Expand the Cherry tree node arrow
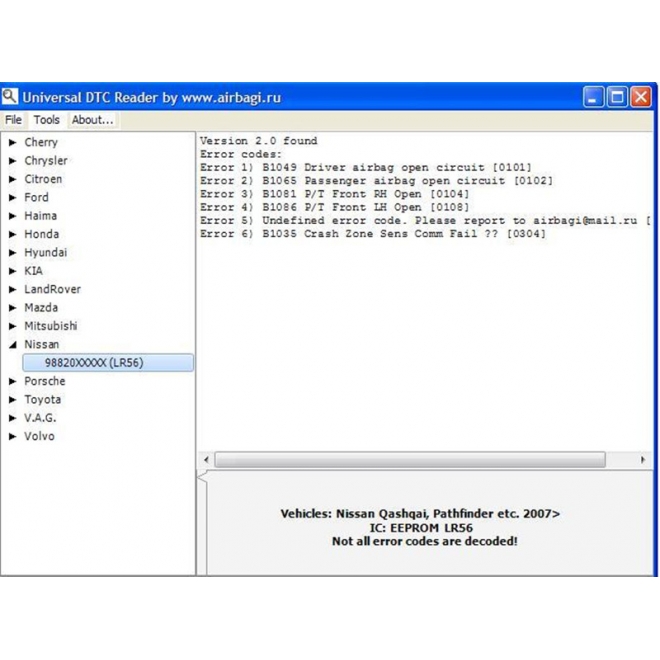Image resolution: width=660 pixels, height=660 pixels. click(13, 142)
